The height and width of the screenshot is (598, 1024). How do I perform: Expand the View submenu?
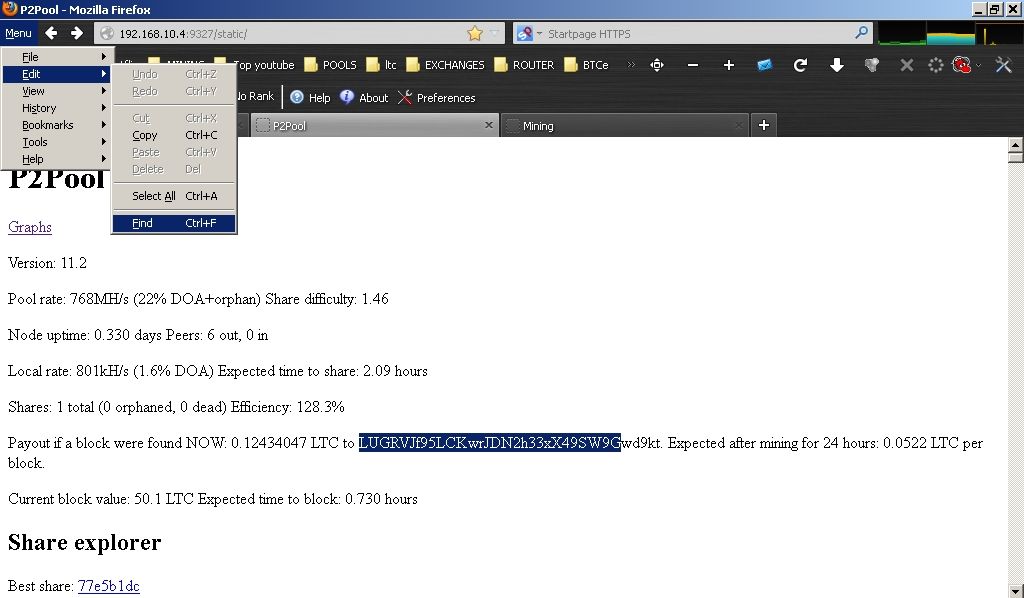coord(59,91)
